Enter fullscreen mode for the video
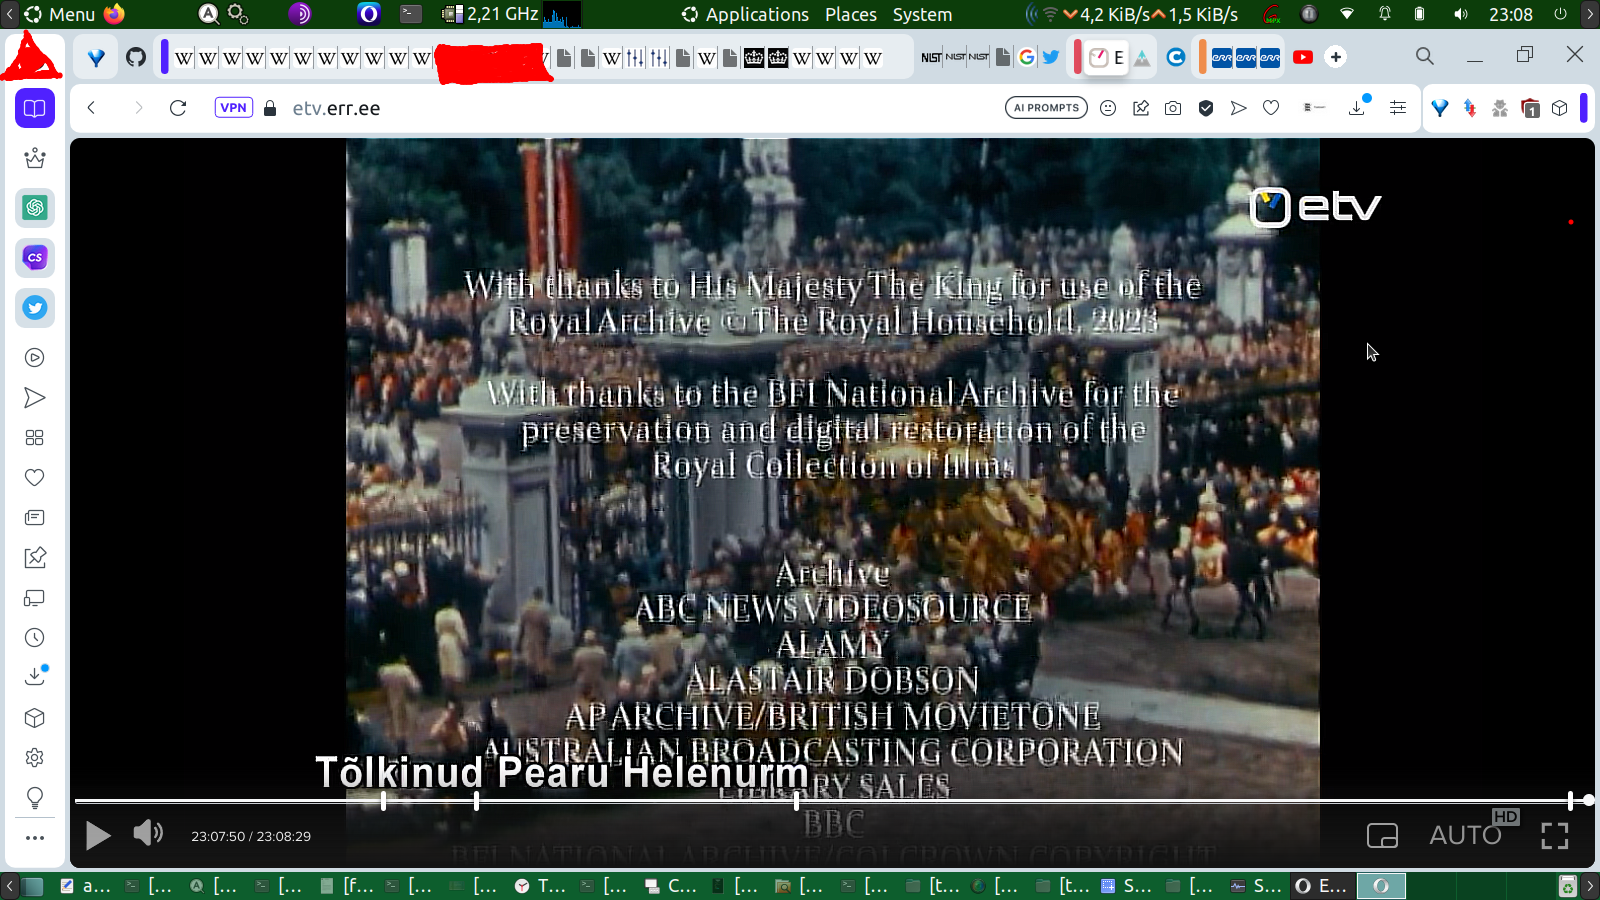The image size is (1600, 900). 1555,835
